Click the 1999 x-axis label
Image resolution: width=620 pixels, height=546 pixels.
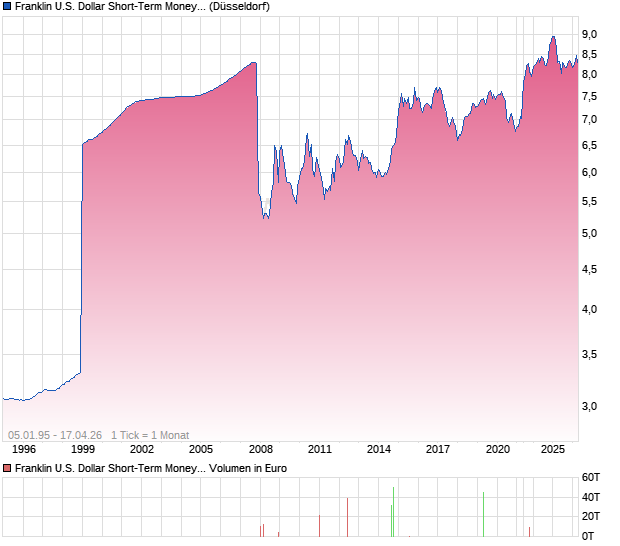pos(83,449)
